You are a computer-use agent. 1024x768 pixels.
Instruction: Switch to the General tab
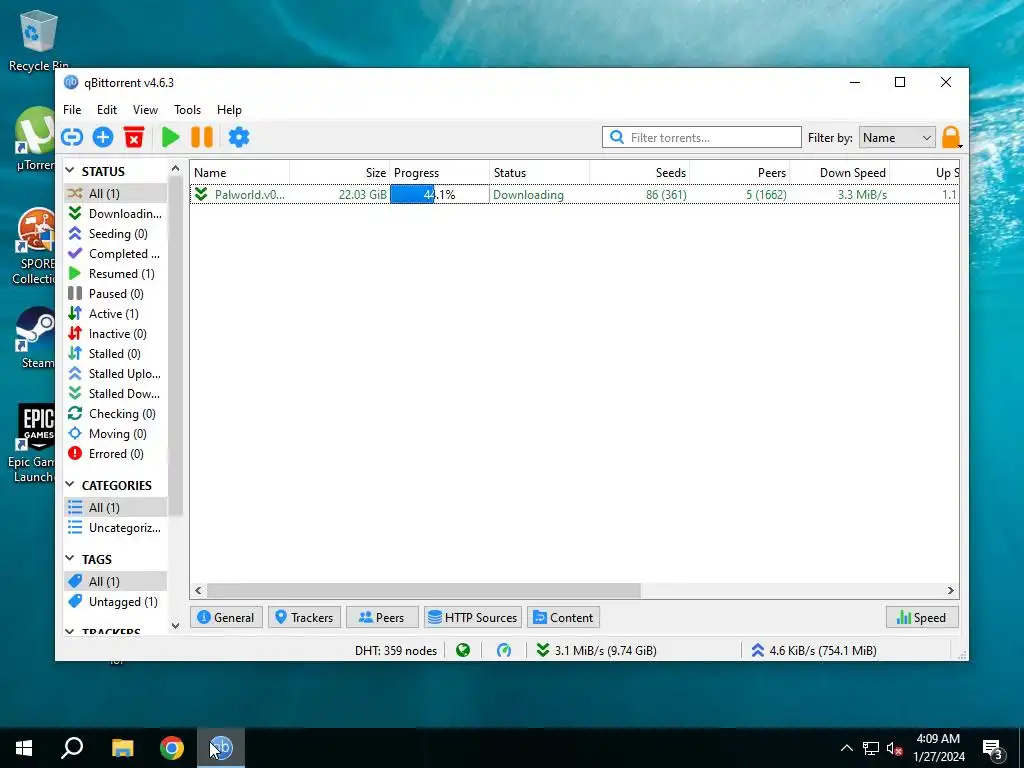point(226,617)
